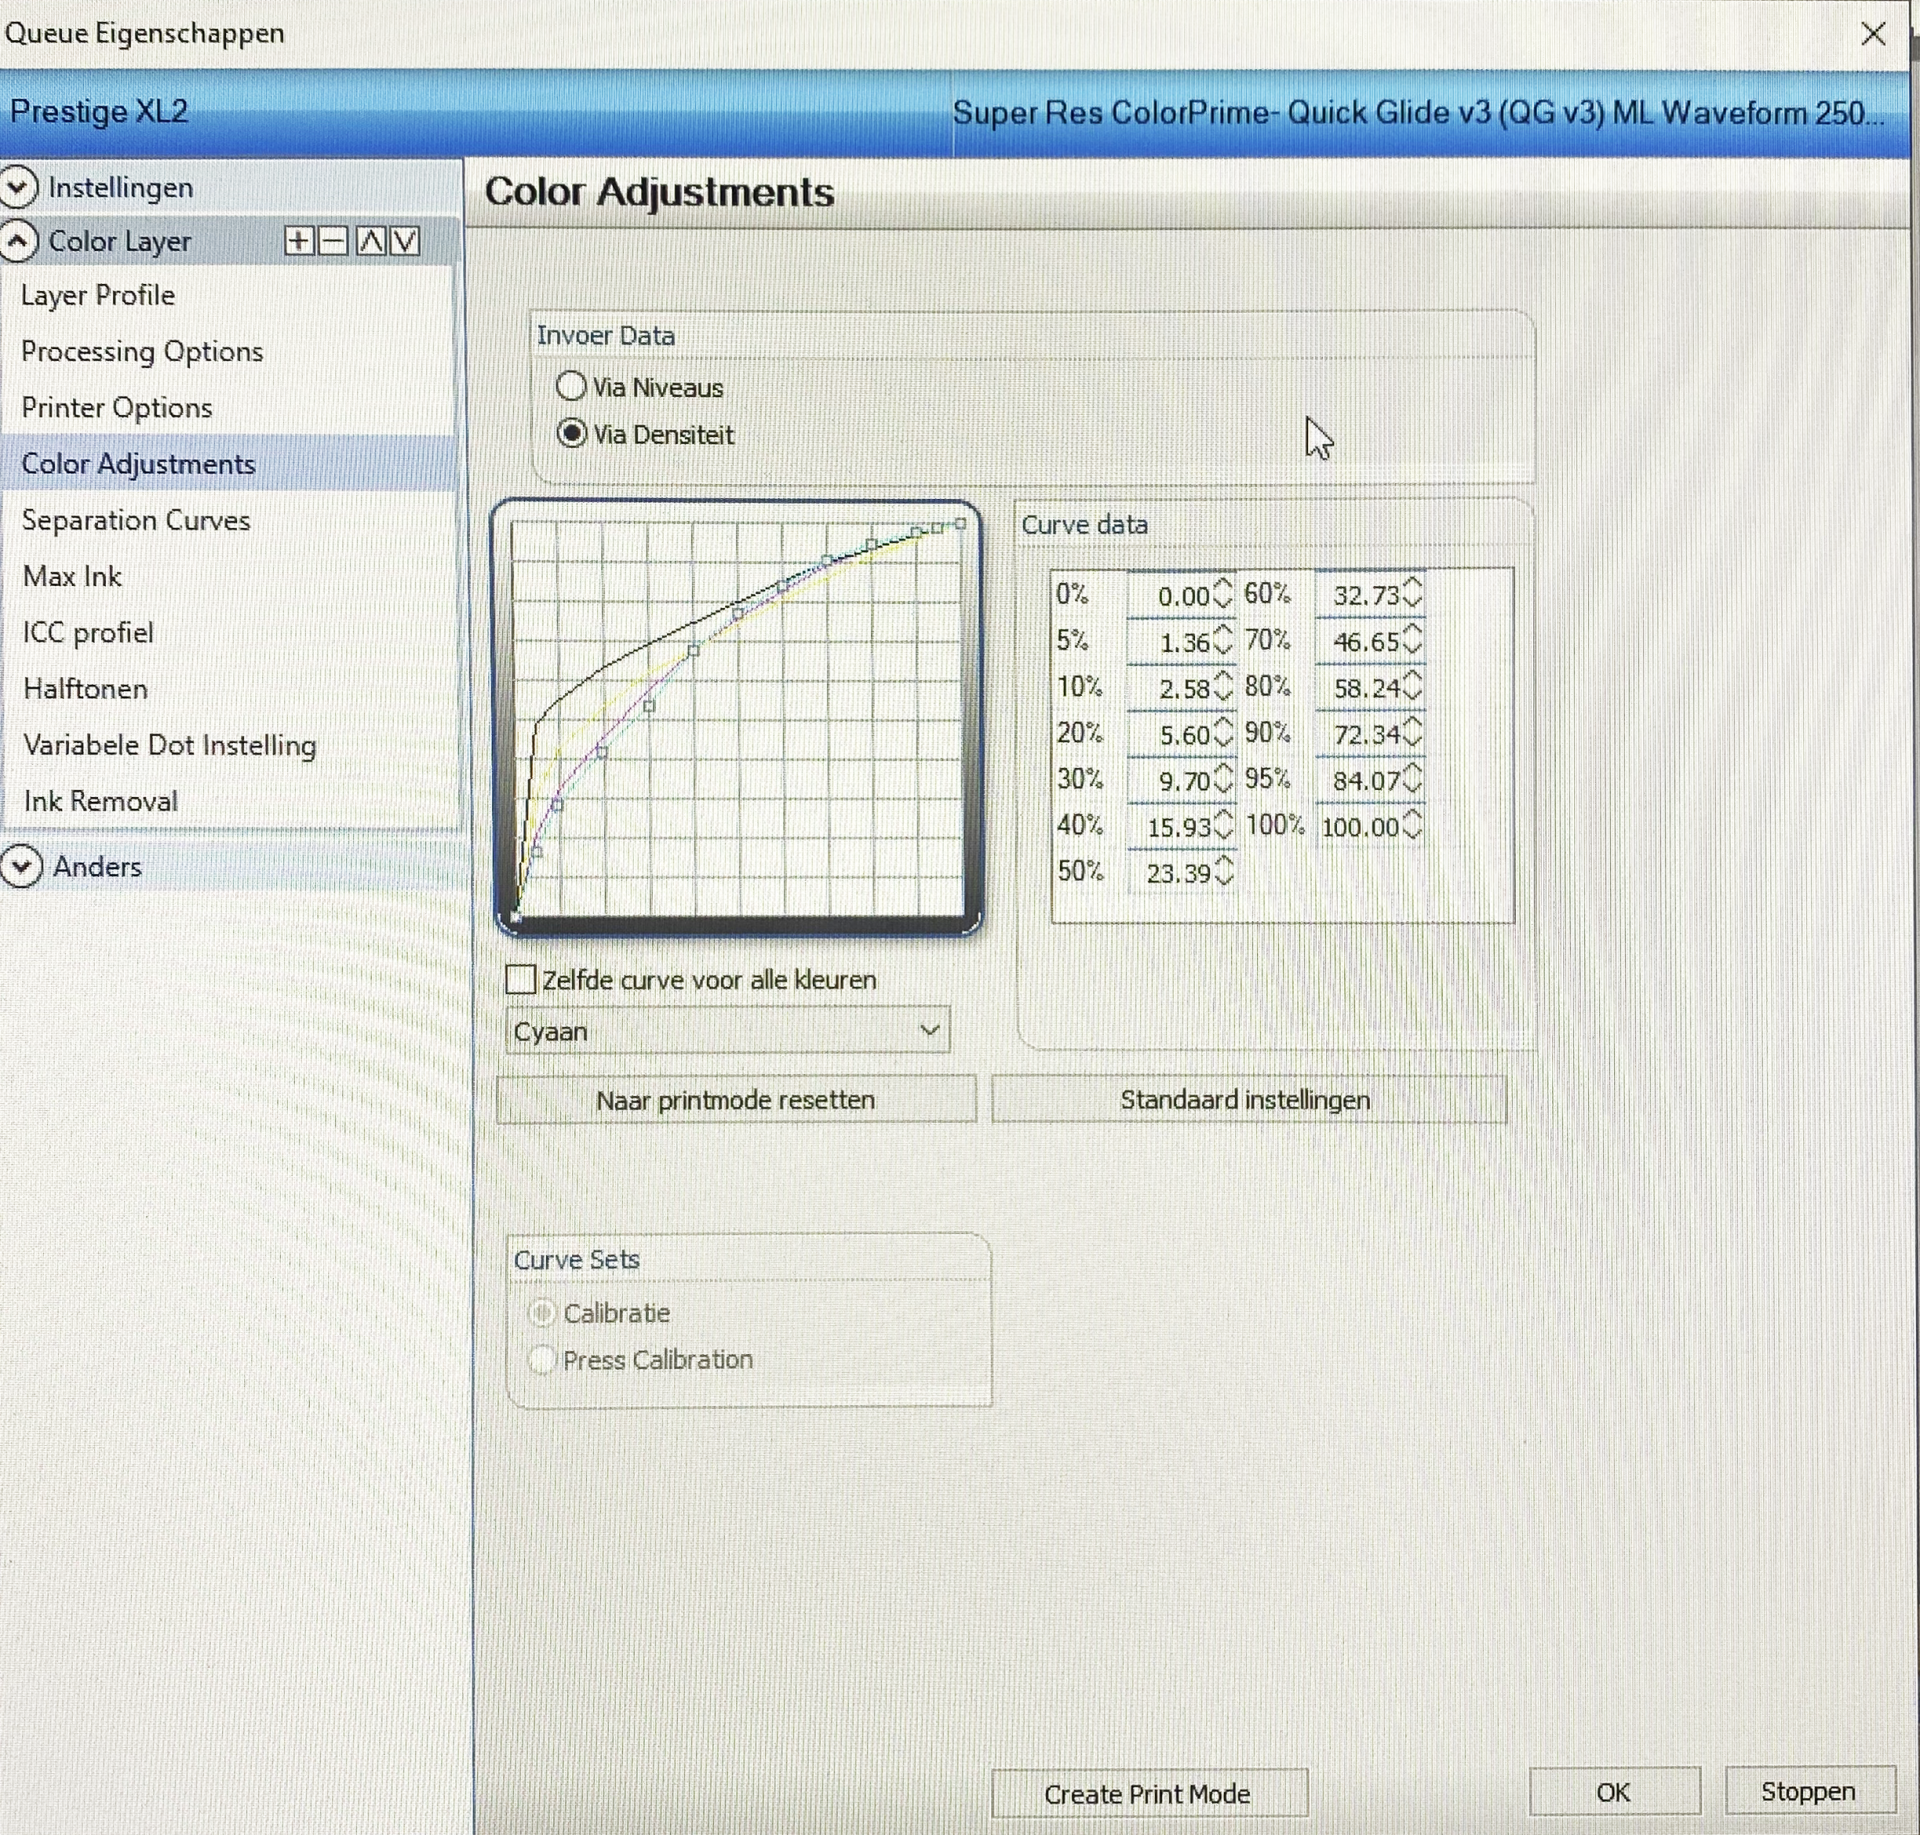Move the Color Layer down with the down-arrow icon
The height and width of the screenshot is (1835, 1920).
pyautogui.click(x=405, y=241)
